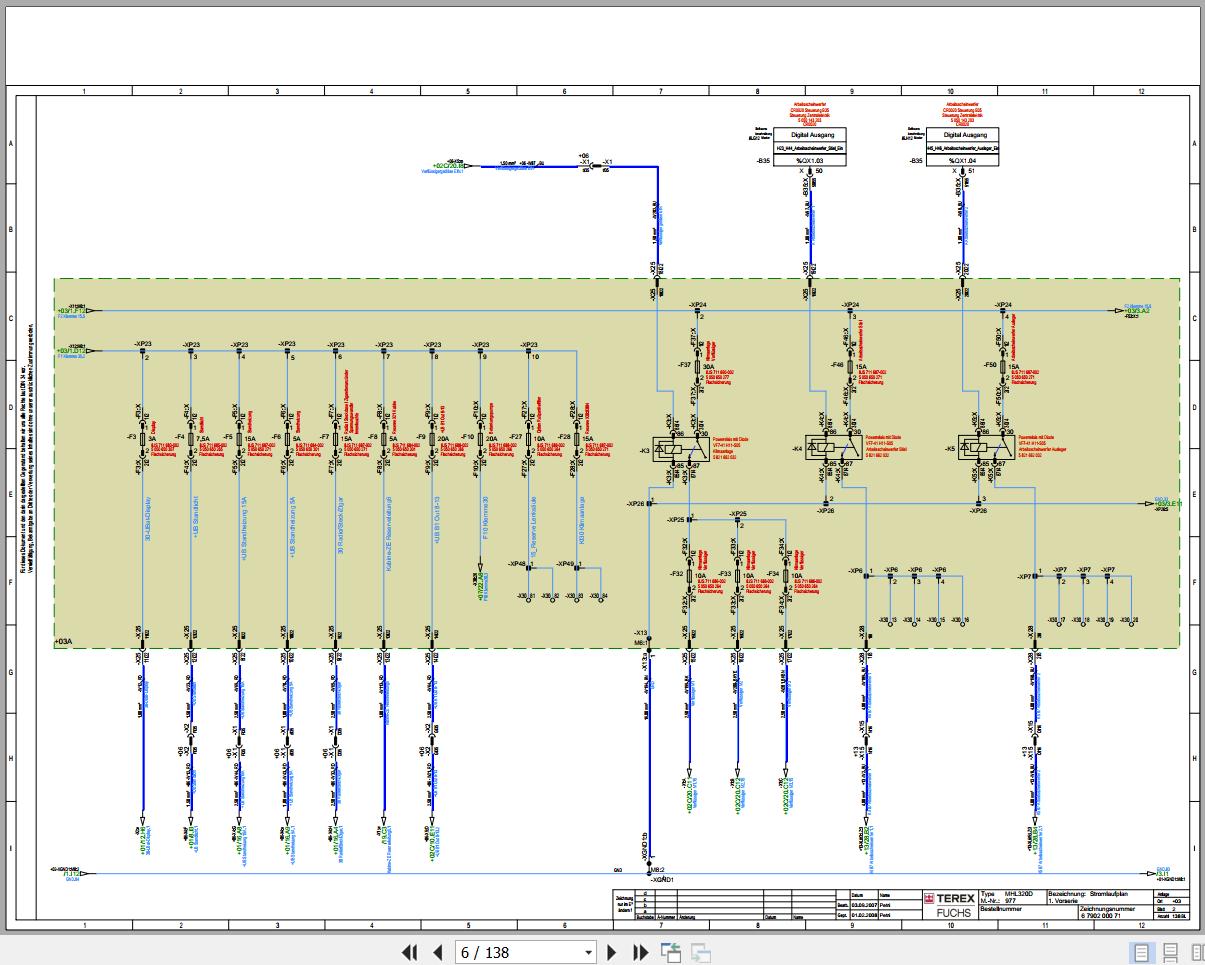Switch off highlighted page display mode

tap(1141, 952)
